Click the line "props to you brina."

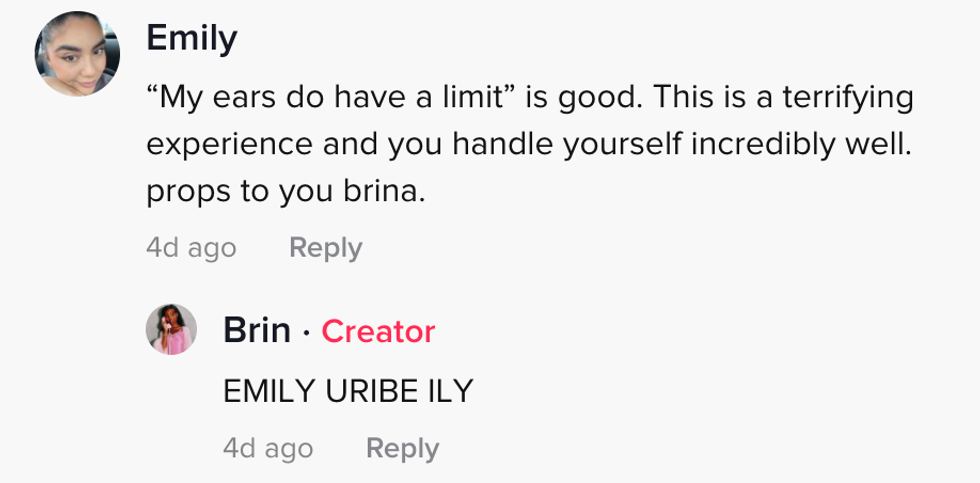286,191
